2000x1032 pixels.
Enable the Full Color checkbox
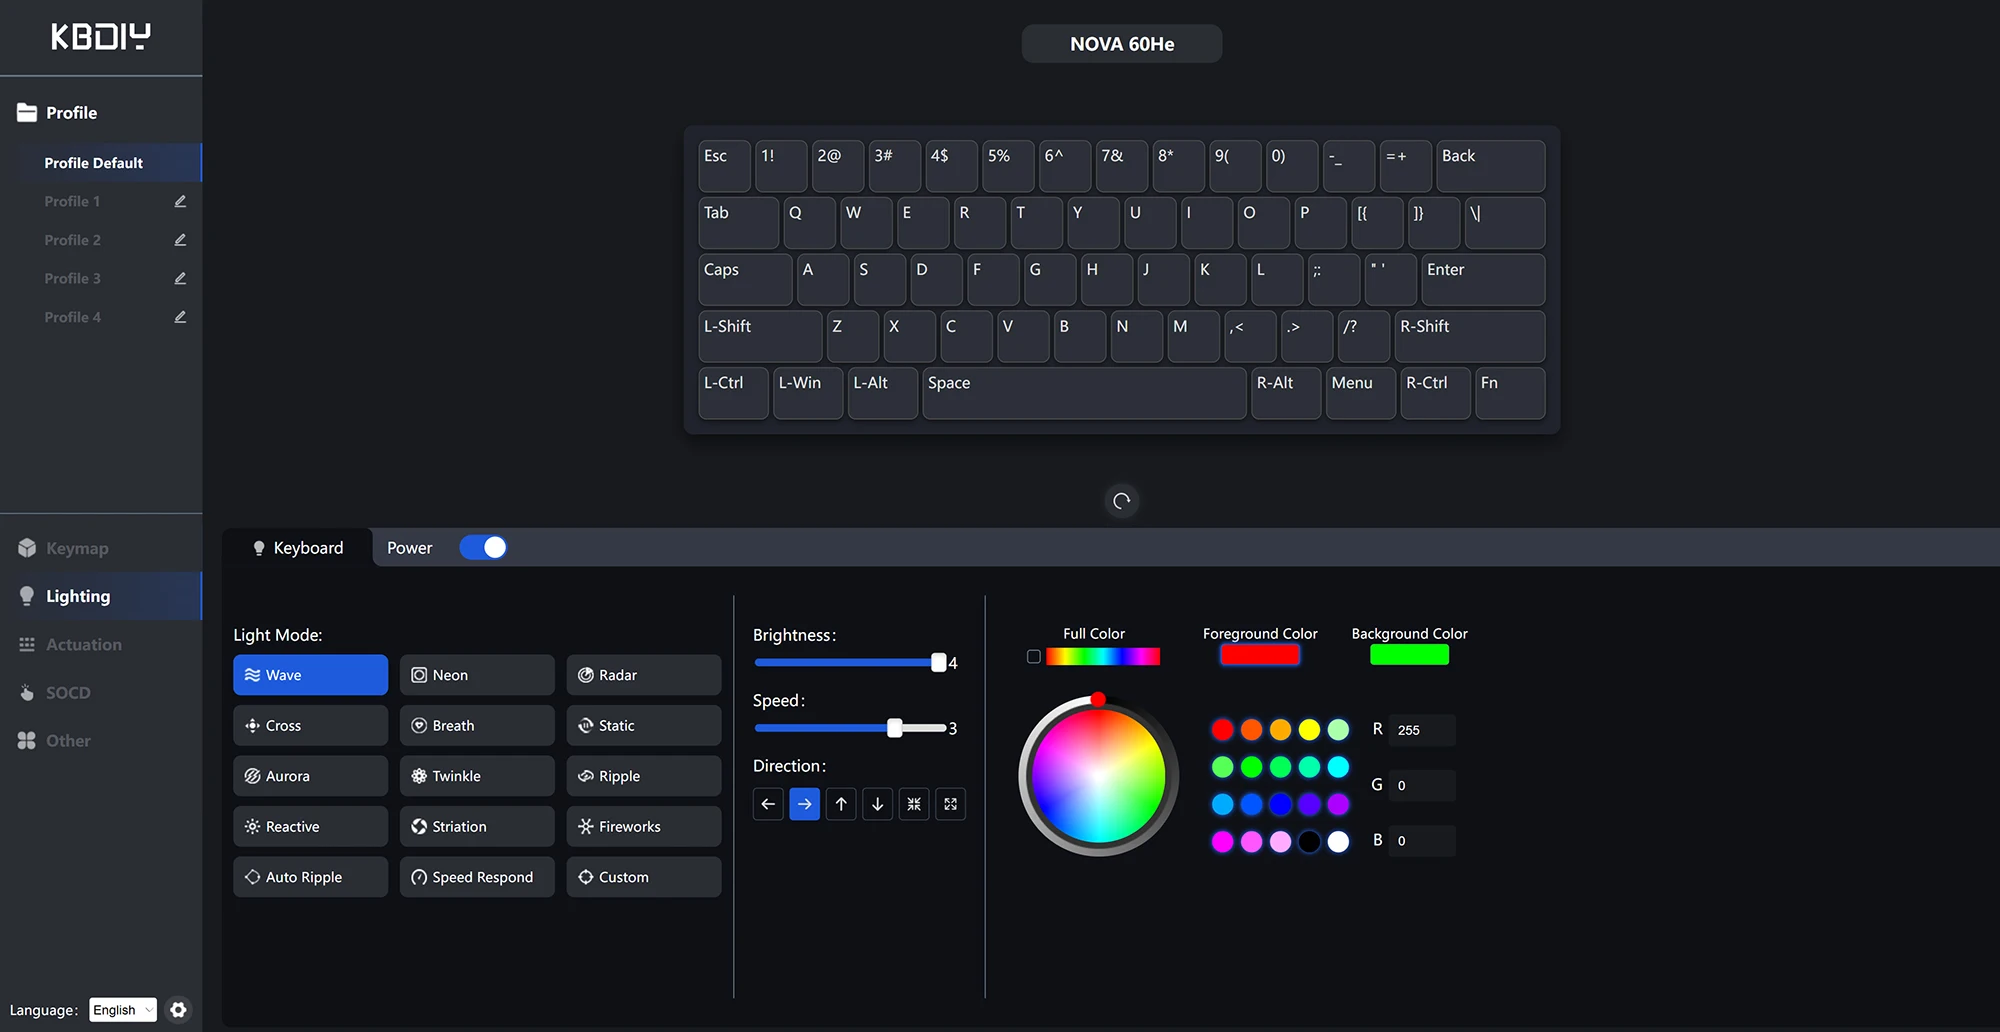pos(1034,657)
